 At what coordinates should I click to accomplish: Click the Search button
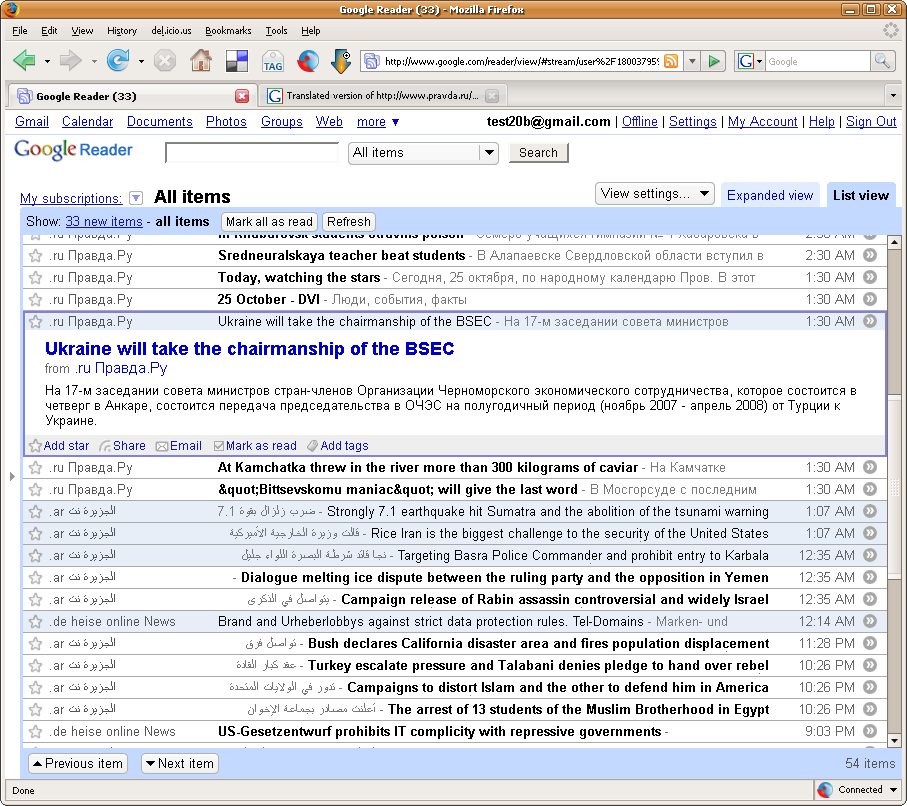pyautogui.click(x=538, y=153)
